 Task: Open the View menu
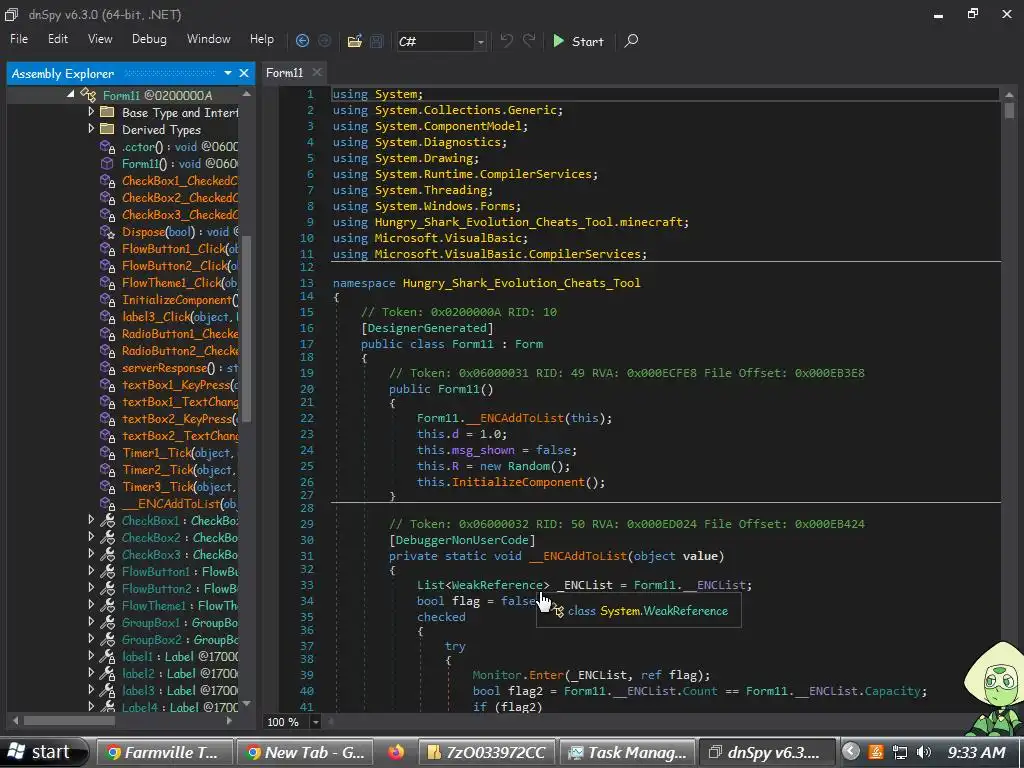[x=100, y=39]
